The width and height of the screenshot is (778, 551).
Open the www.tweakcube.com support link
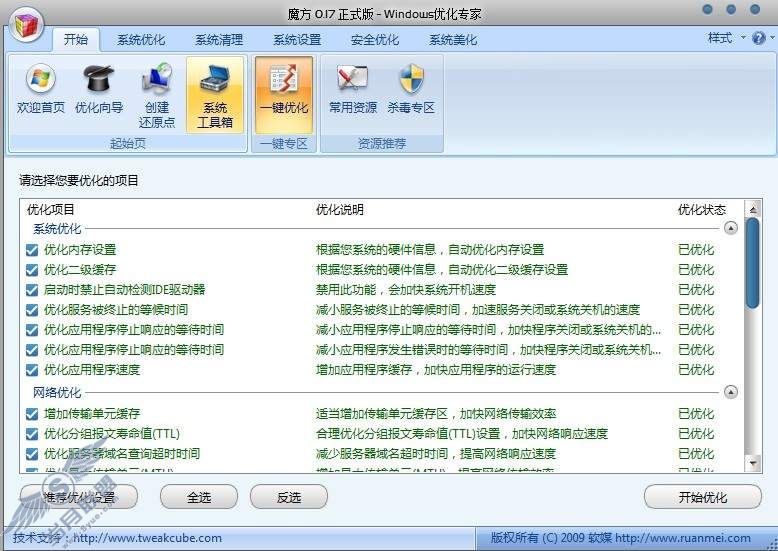(x=147, y=538)
